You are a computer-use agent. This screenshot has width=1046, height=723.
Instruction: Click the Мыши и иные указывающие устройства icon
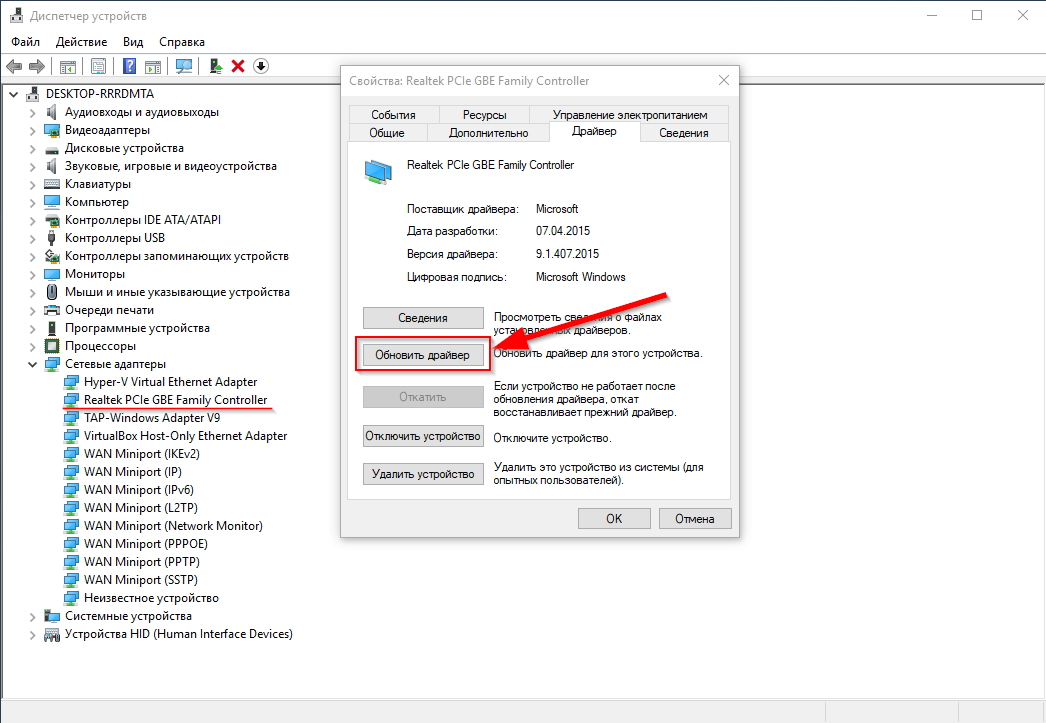pos(52,292)
